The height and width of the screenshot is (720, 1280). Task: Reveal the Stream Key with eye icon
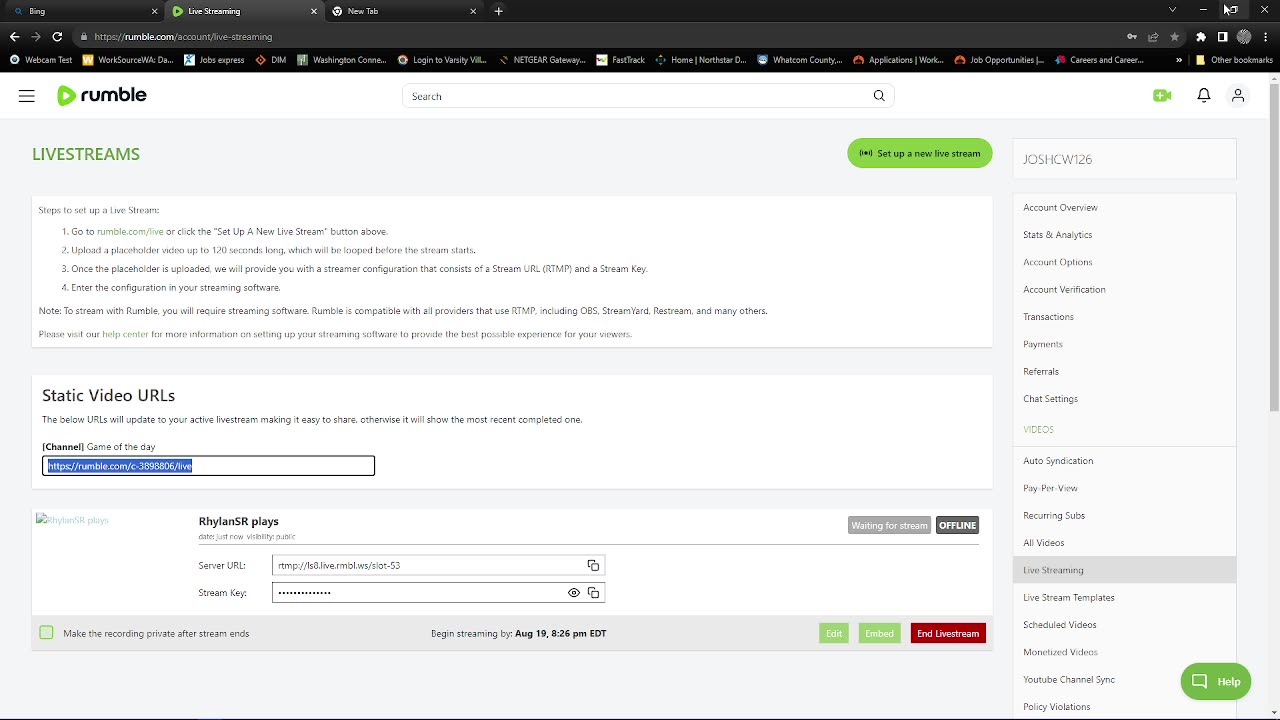pos(574,593)
